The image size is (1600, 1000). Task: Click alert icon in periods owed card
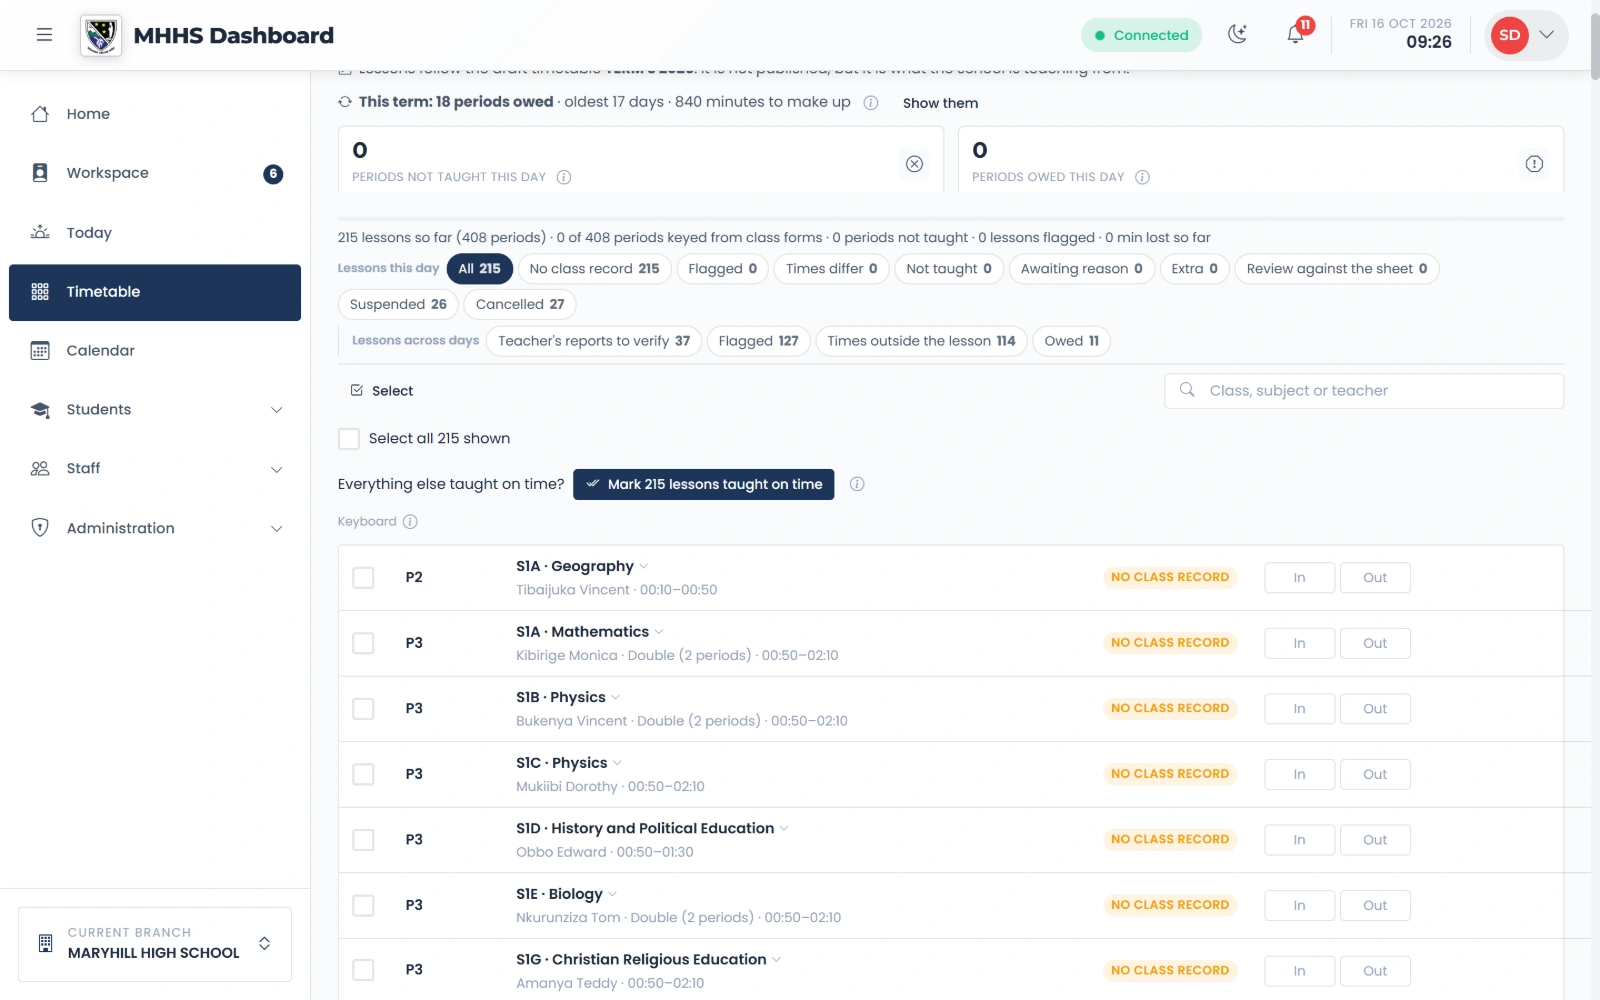click(1534, 164)
